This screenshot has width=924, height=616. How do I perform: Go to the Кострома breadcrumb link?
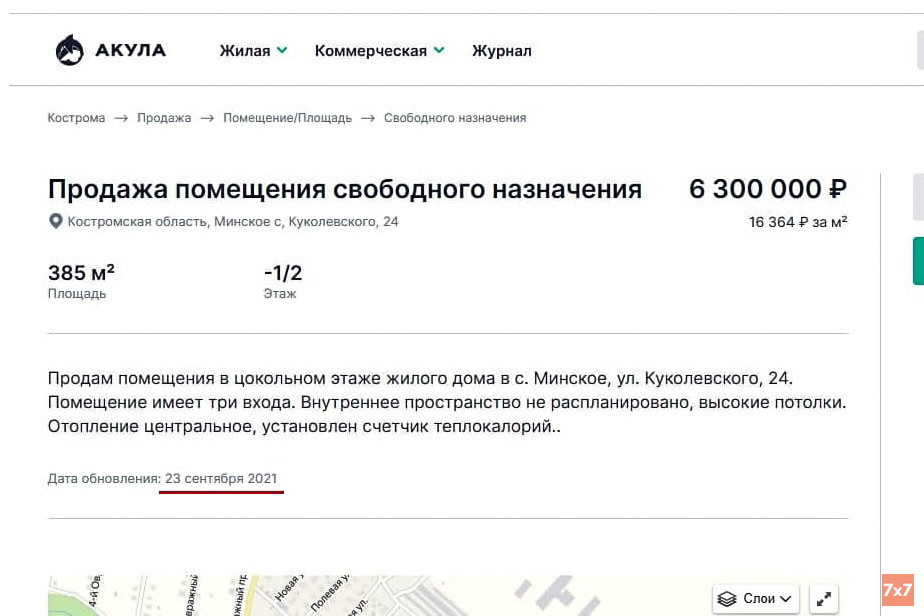click(76, 117)
